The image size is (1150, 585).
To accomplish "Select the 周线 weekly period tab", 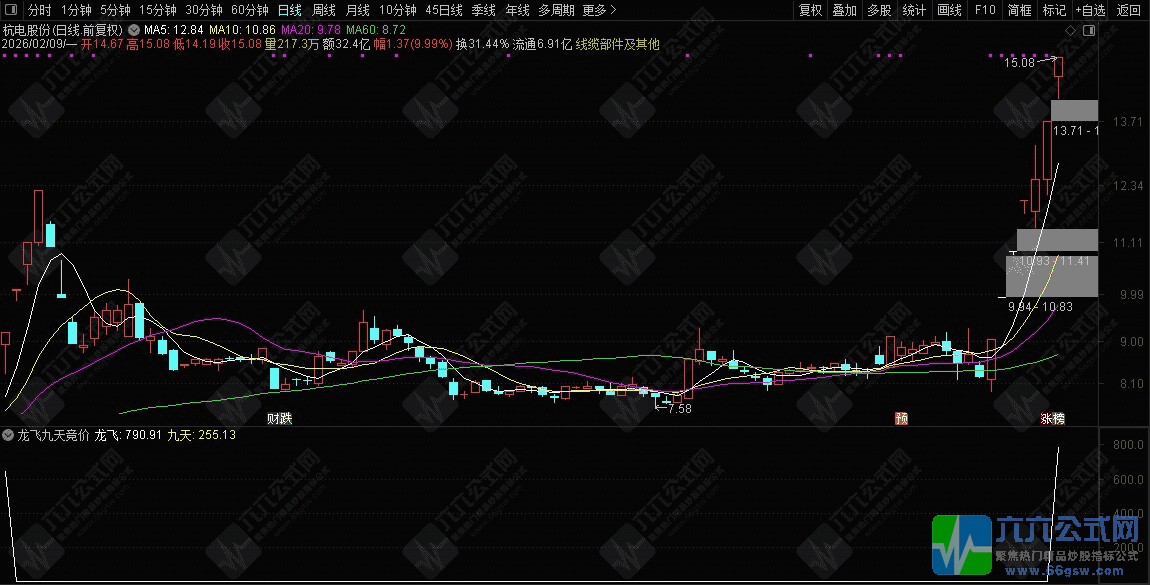I will pos(324,11).
